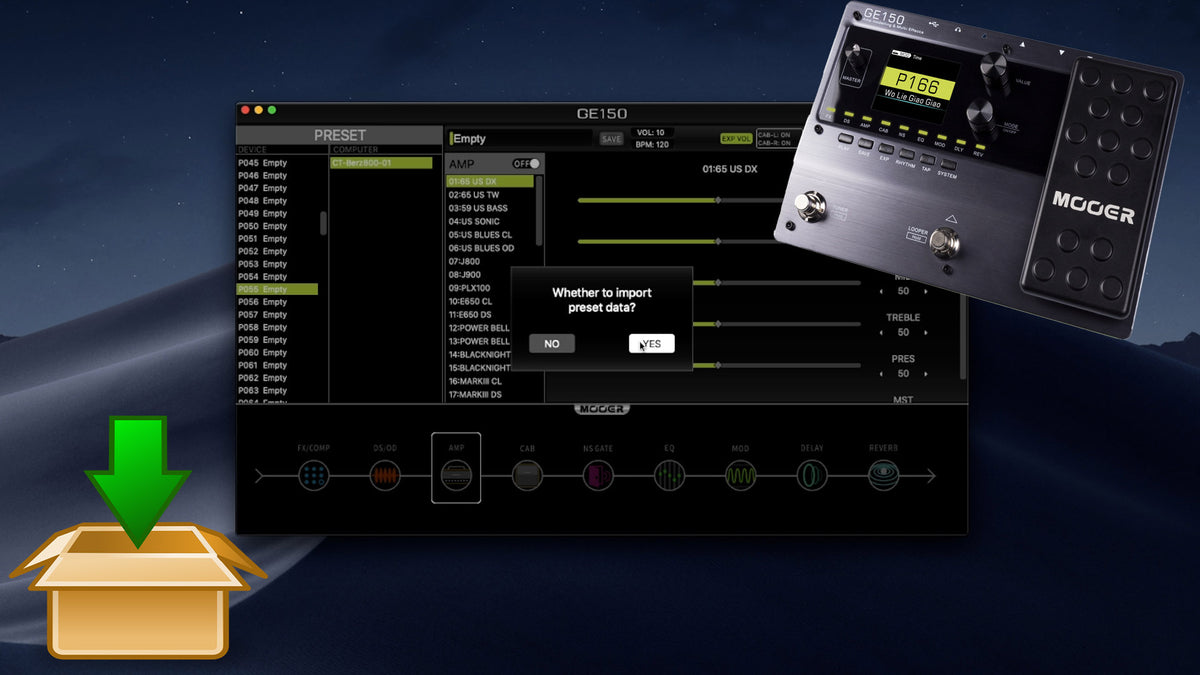The width and height of the screenshot is (1200, 675).
Task: Toggle the EXP VOL button
Action: (x=736, y=139)
